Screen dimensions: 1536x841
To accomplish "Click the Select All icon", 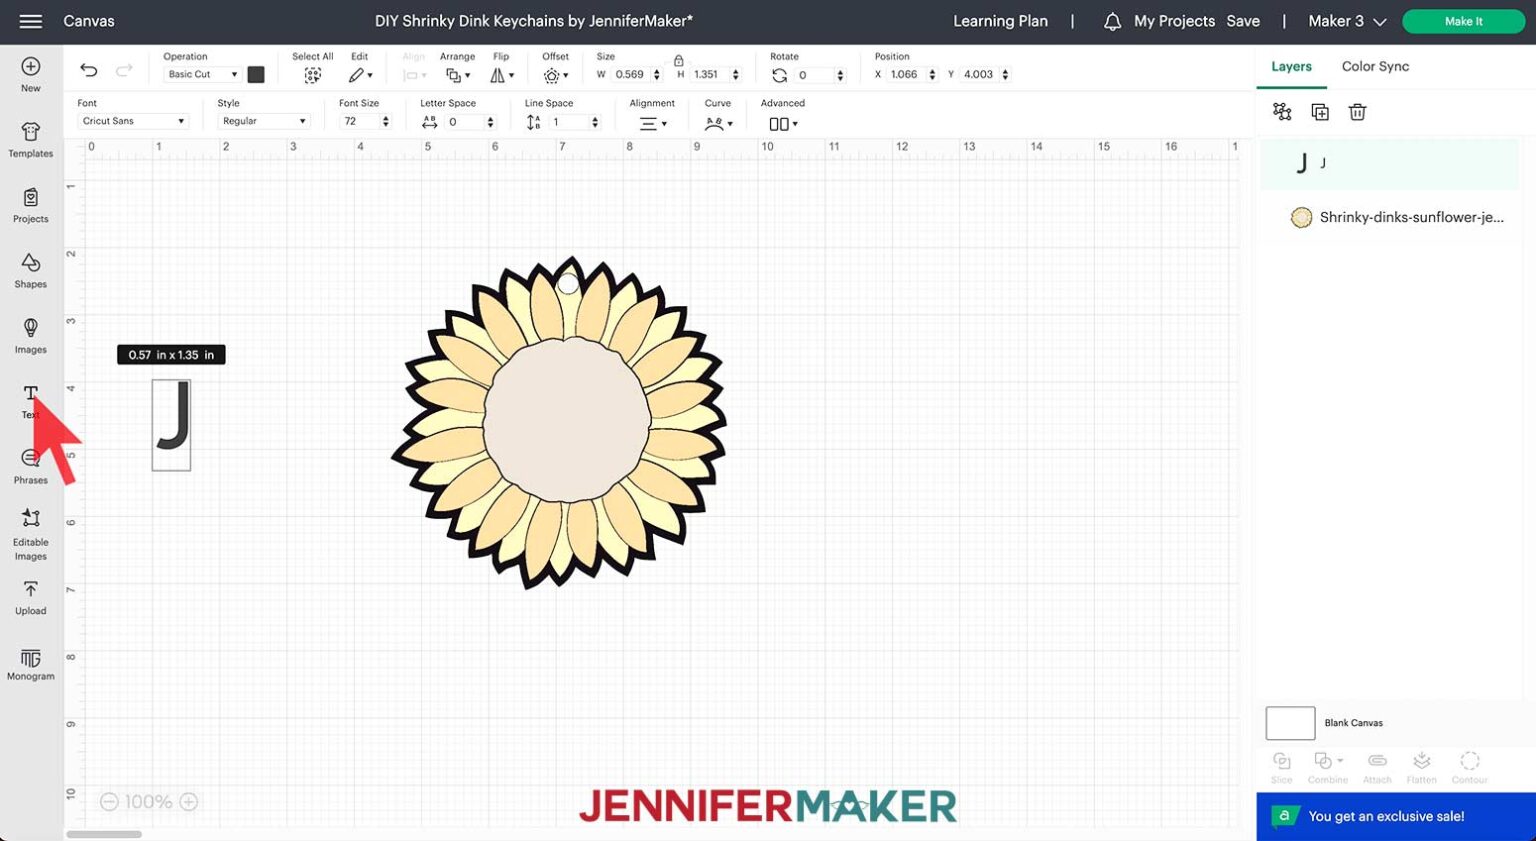I will pyautogui.click(x=313, y=75).
